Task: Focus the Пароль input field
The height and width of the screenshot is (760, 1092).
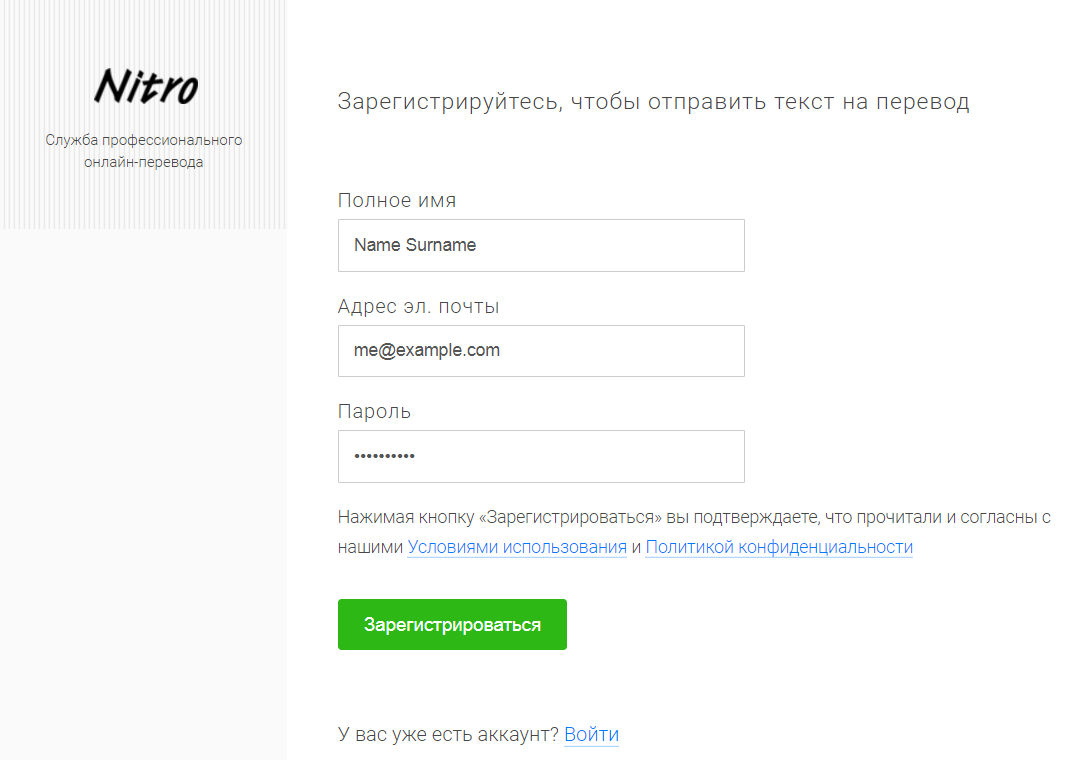Action: click(x=541, y=456)
